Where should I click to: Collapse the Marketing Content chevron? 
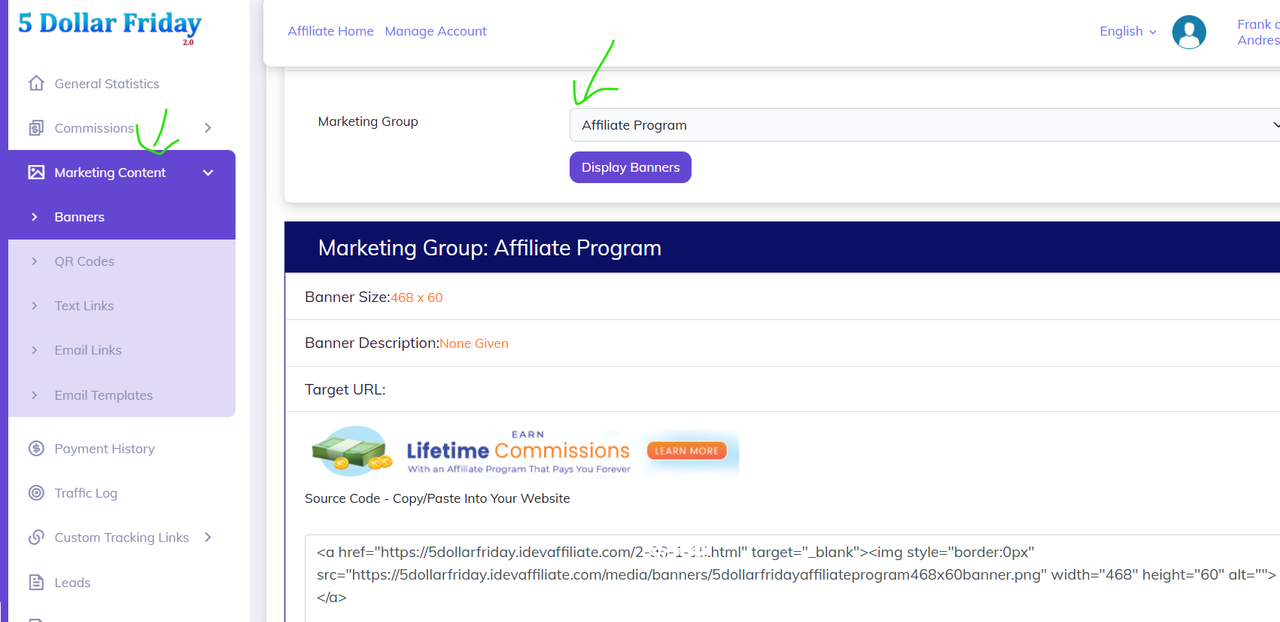[x=208, y=172]
